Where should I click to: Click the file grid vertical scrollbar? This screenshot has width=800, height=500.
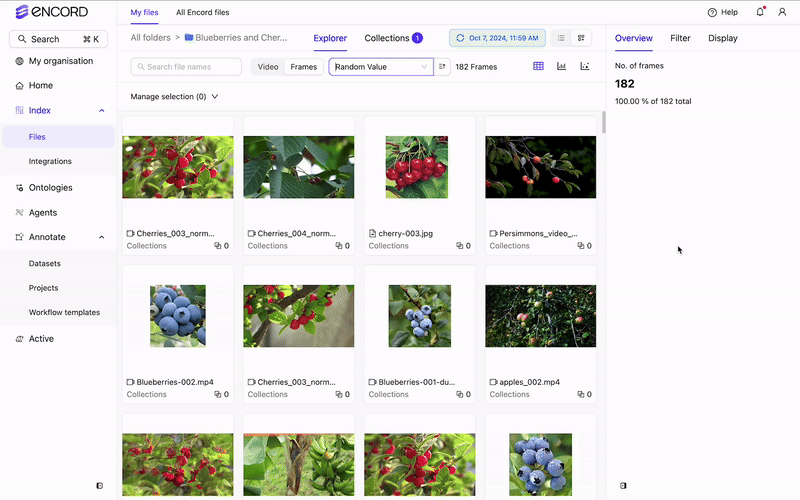click(604, 122)
